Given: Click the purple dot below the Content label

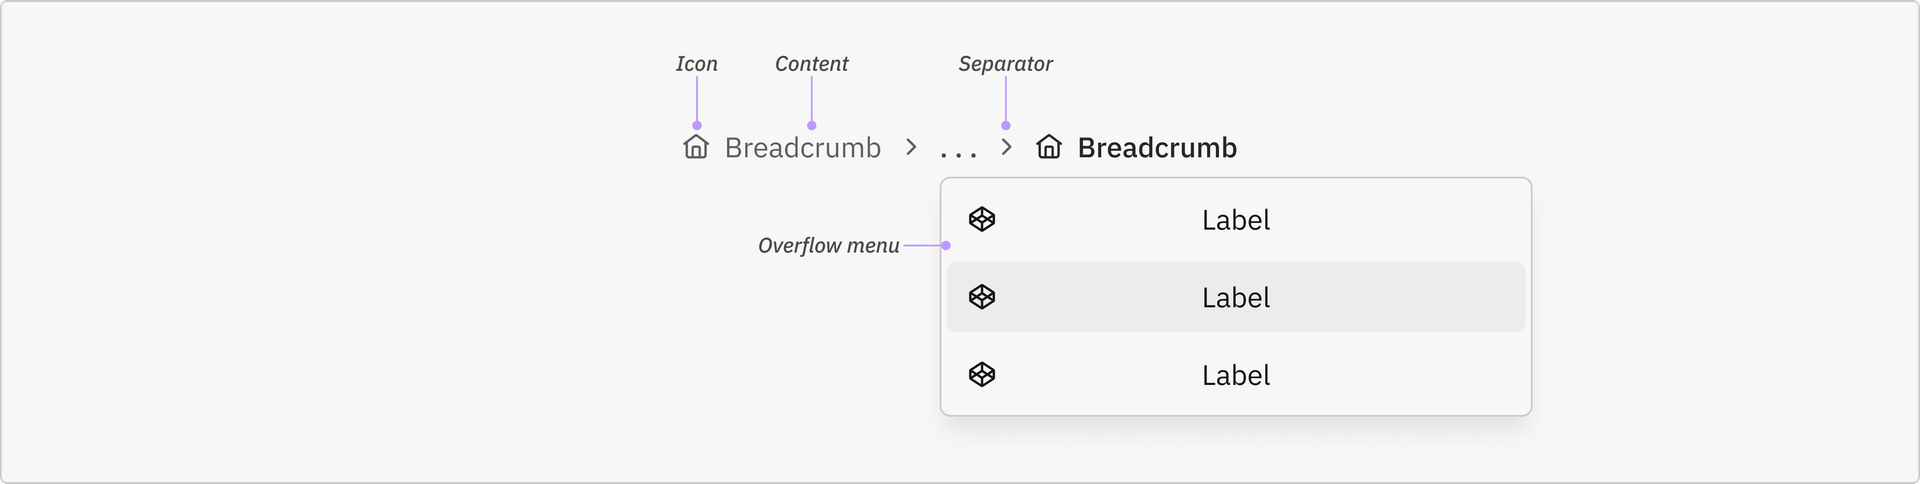Looking at the screenshot, I should tap(812, 126).
